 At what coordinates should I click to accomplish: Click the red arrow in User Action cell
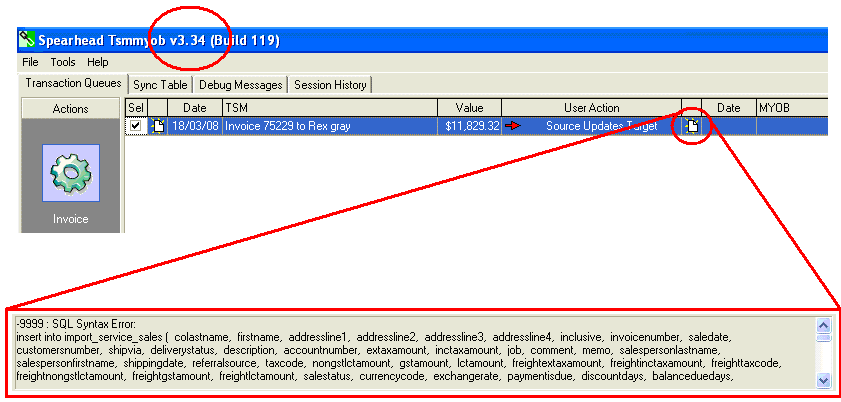(x=513, y=126)
